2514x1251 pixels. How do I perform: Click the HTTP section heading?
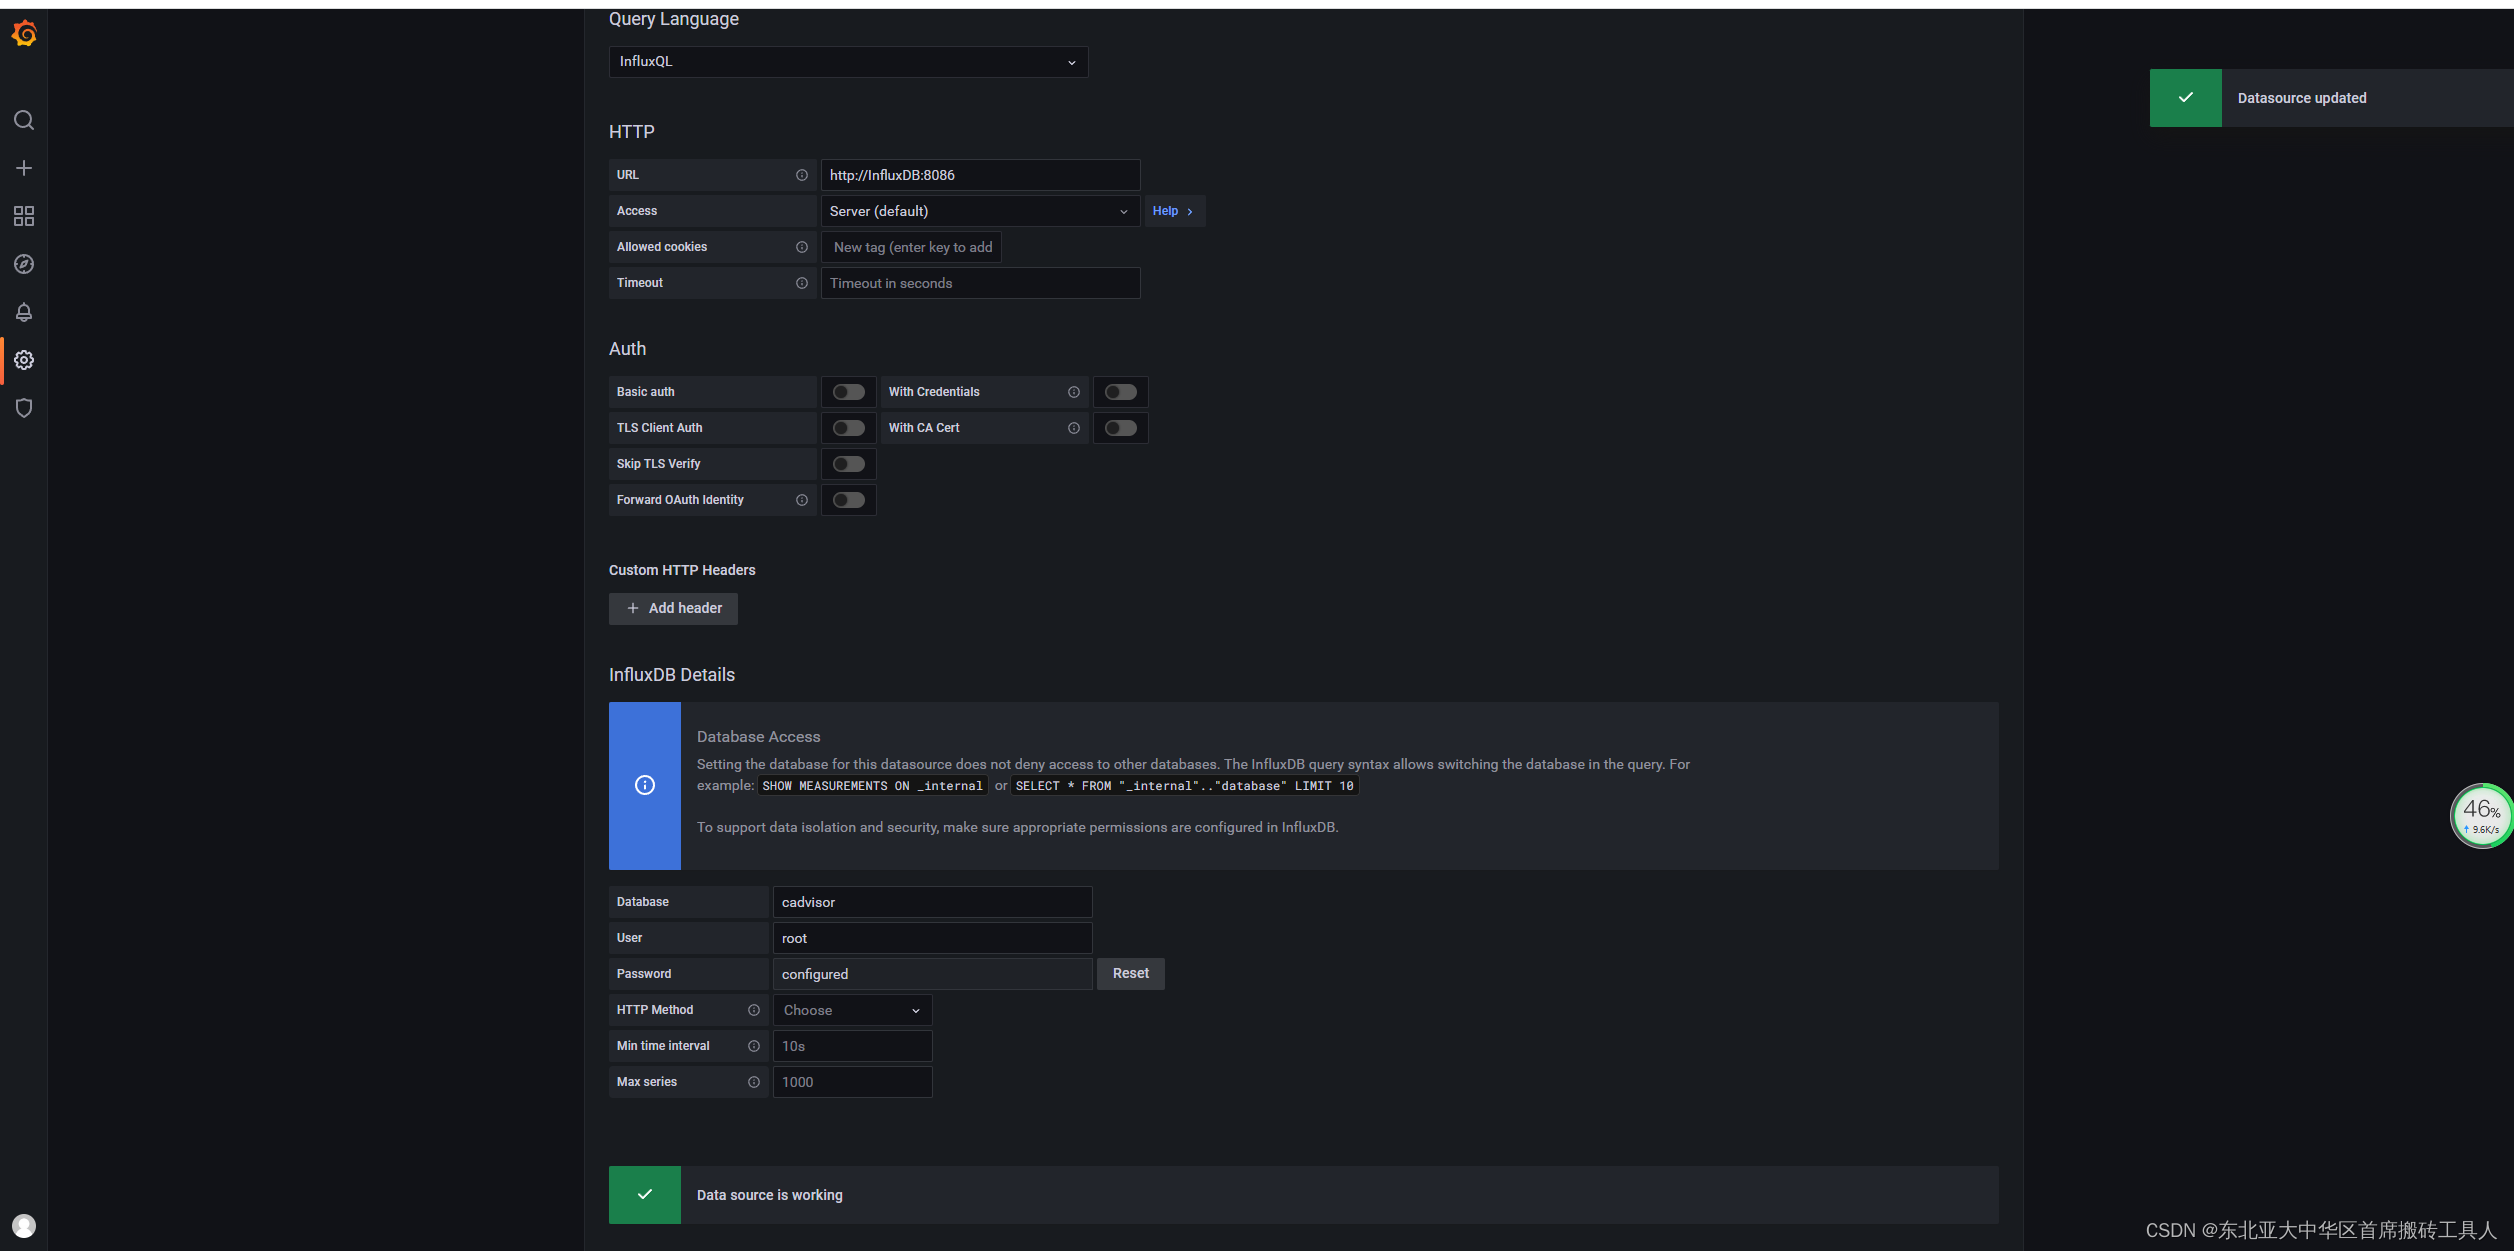pyautogui.click(x=631, y=132)
